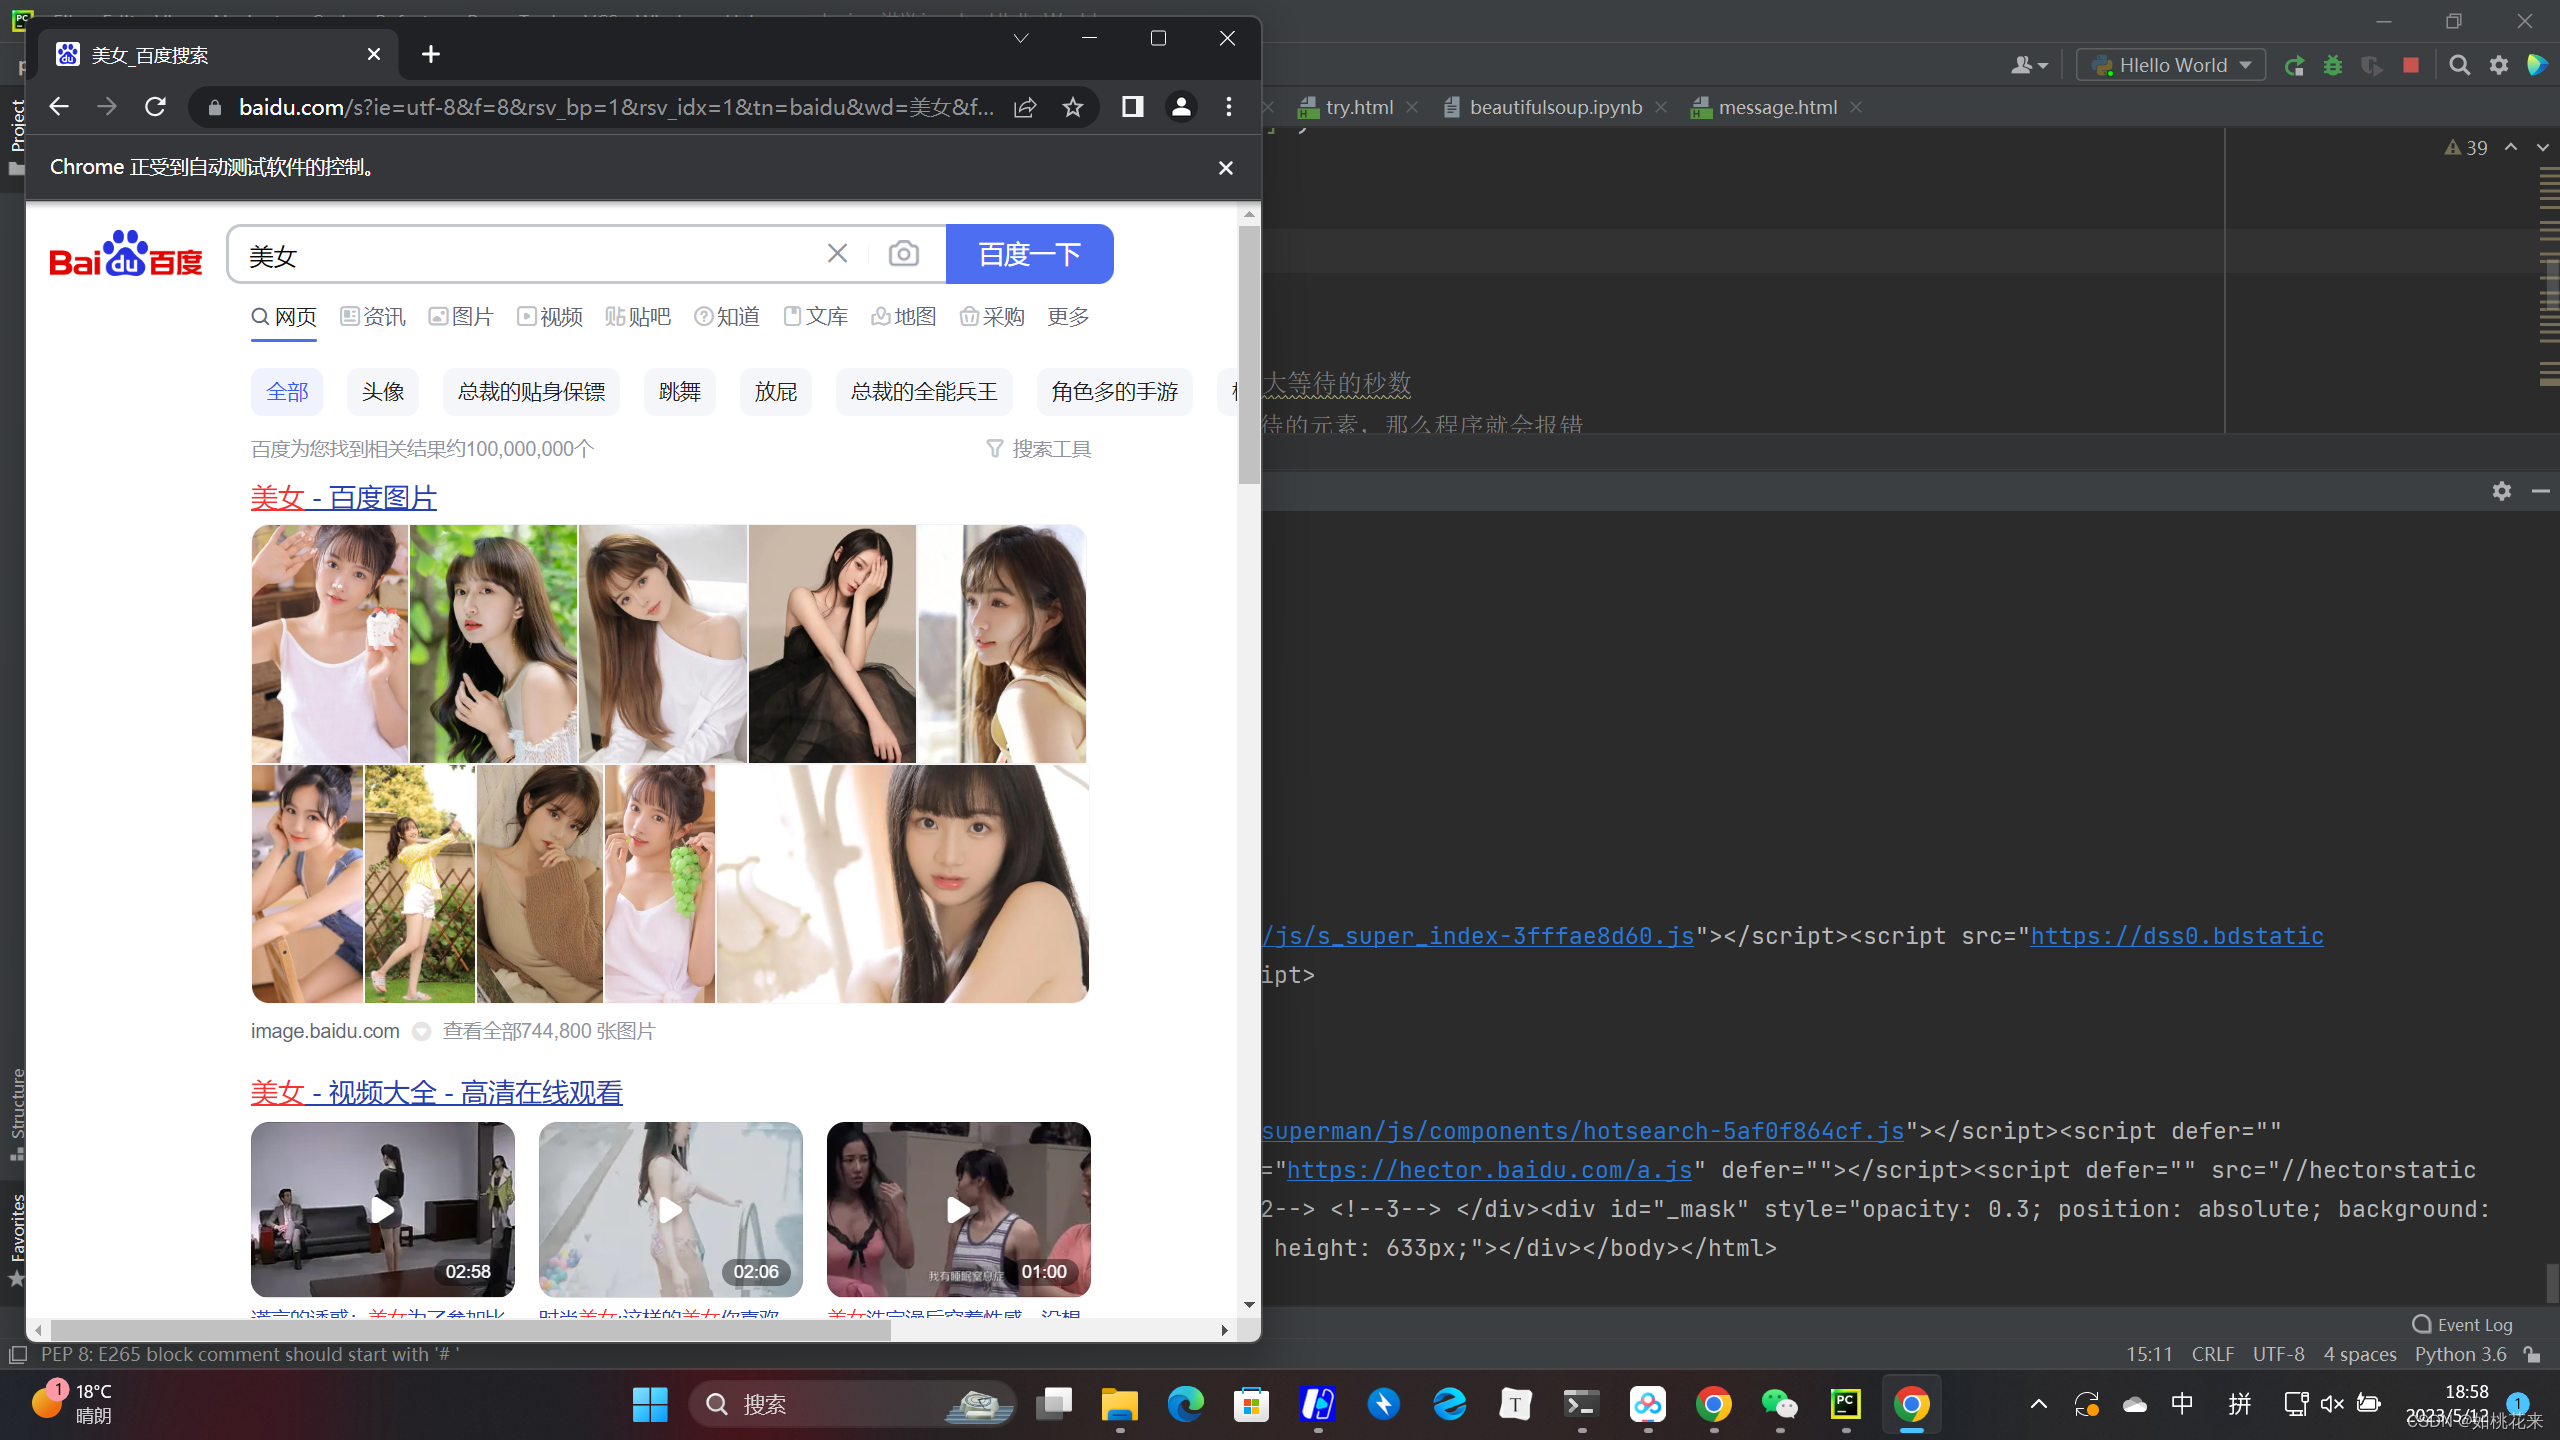Open Baidu image search camera icon
The width and height of the screenshot is (2560, 1440).
(x=904, y=254)
